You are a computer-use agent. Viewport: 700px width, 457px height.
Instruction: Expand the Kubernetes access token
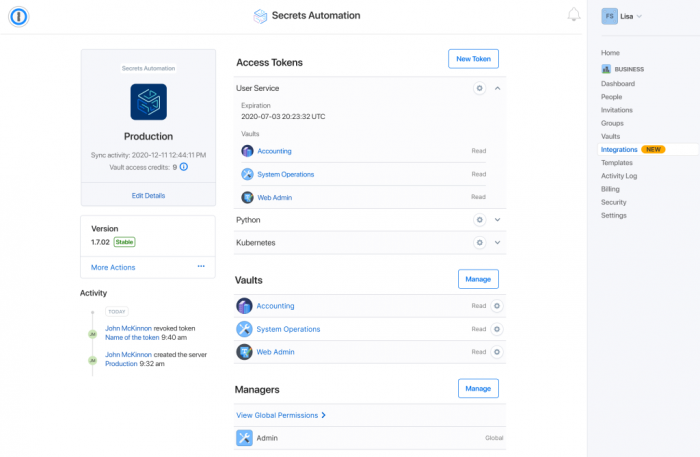click(497, 242)
